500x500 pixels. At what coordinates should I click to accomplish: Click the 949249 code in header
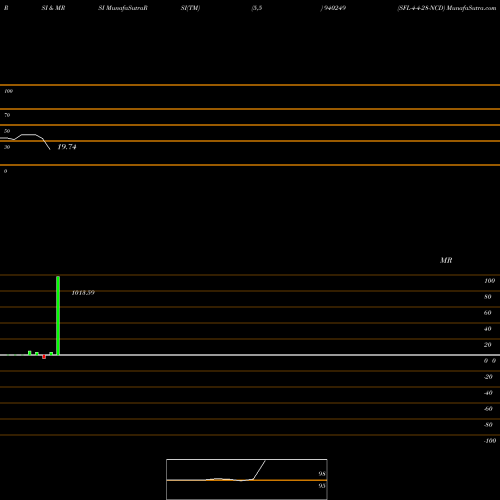pos(333,8)
